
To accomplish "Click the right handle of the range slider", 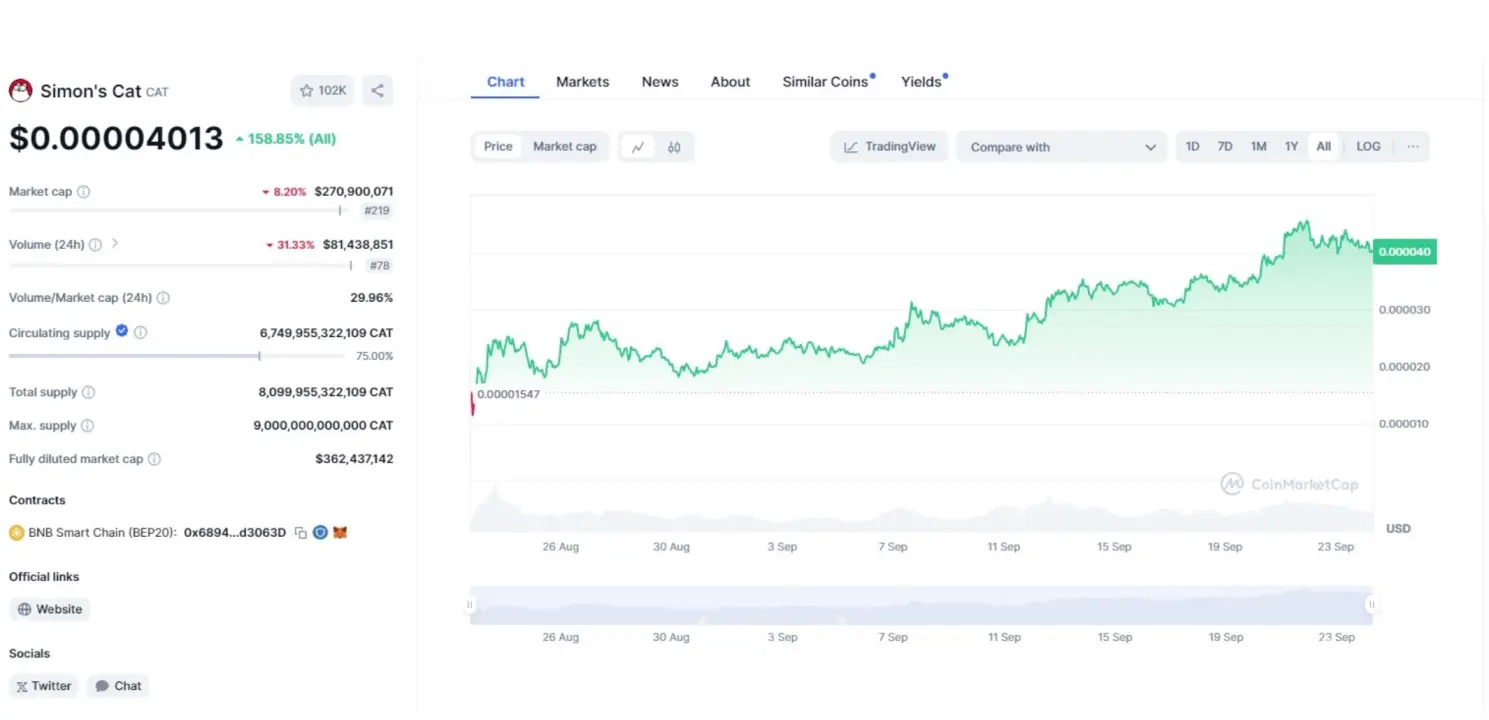I will [x=1371, y=605].
